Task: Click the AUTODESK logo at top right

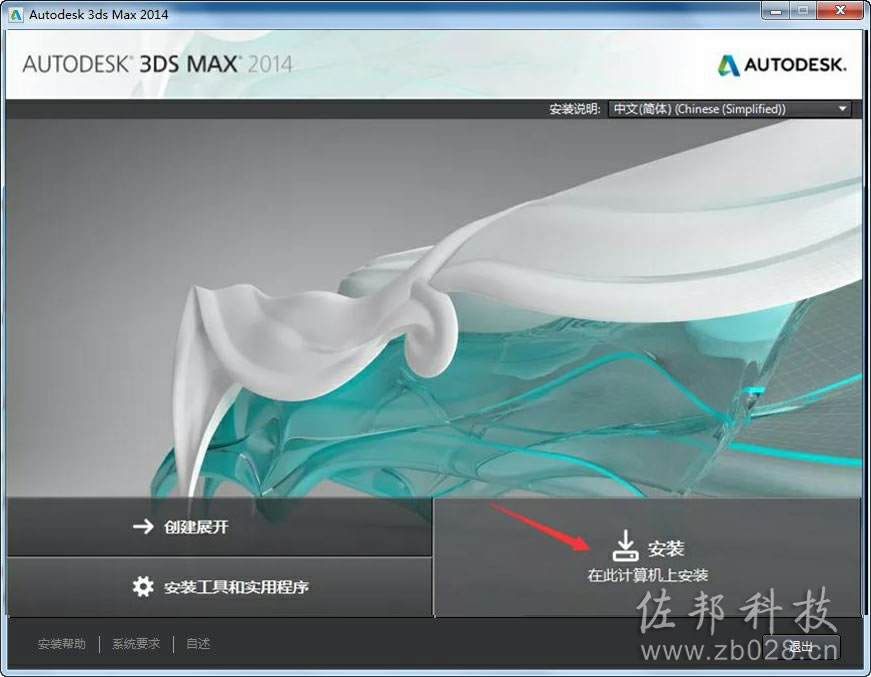Action: (x=782, y=65)
